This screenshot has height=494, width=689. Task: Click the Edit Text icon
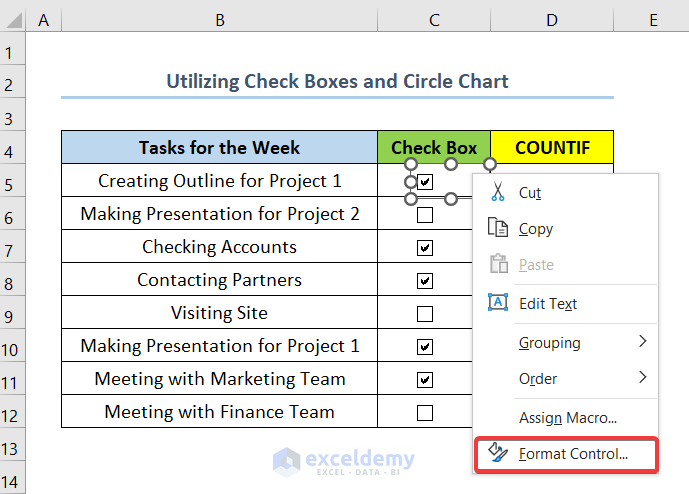pos(497,303)
